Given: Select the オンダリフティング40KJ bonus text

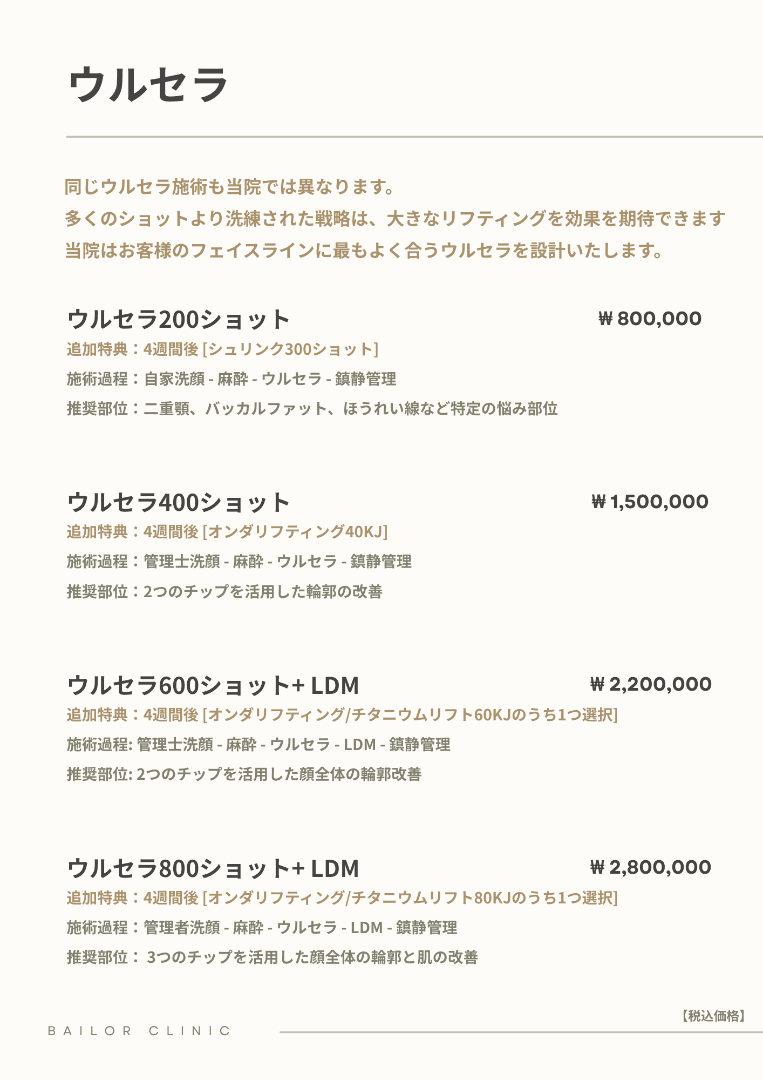Looking at the screenshot, I should (x=227, y=531).
